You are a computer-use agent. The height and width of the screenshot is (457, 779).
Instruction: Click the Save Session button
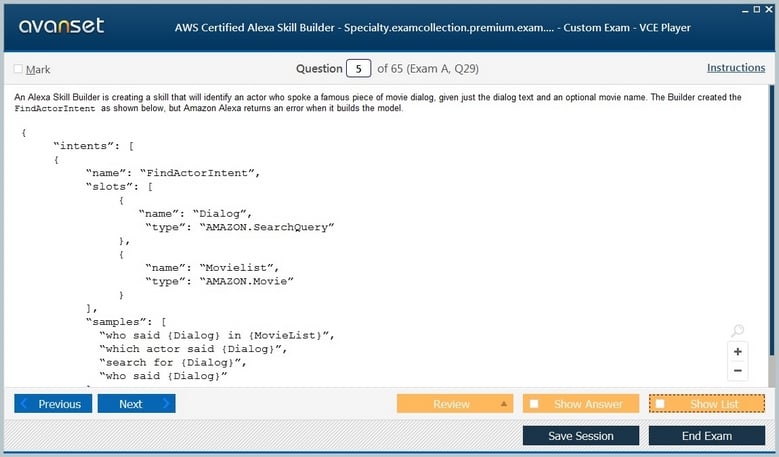[x=581, y=436]
